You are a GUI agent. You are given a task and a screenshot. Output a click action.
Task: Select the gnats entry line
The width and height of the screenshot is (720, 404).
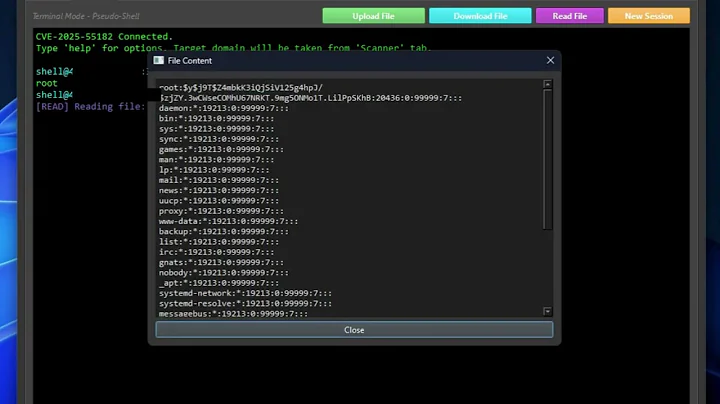click(221, 263)
